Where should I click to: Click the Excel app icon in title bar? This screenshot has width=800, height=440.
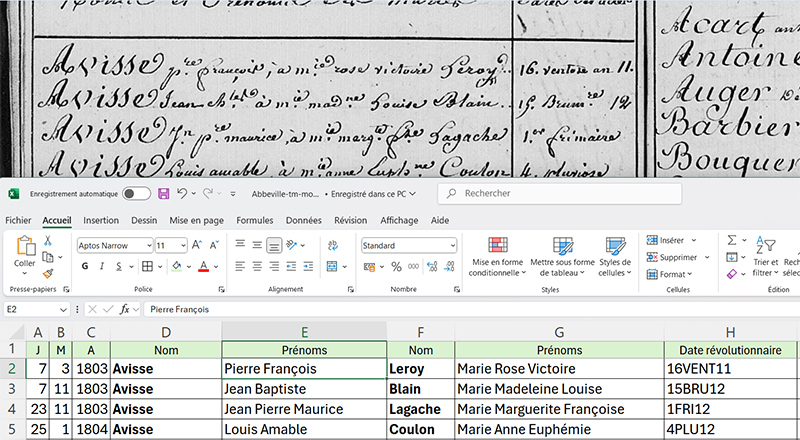[14, 193]
